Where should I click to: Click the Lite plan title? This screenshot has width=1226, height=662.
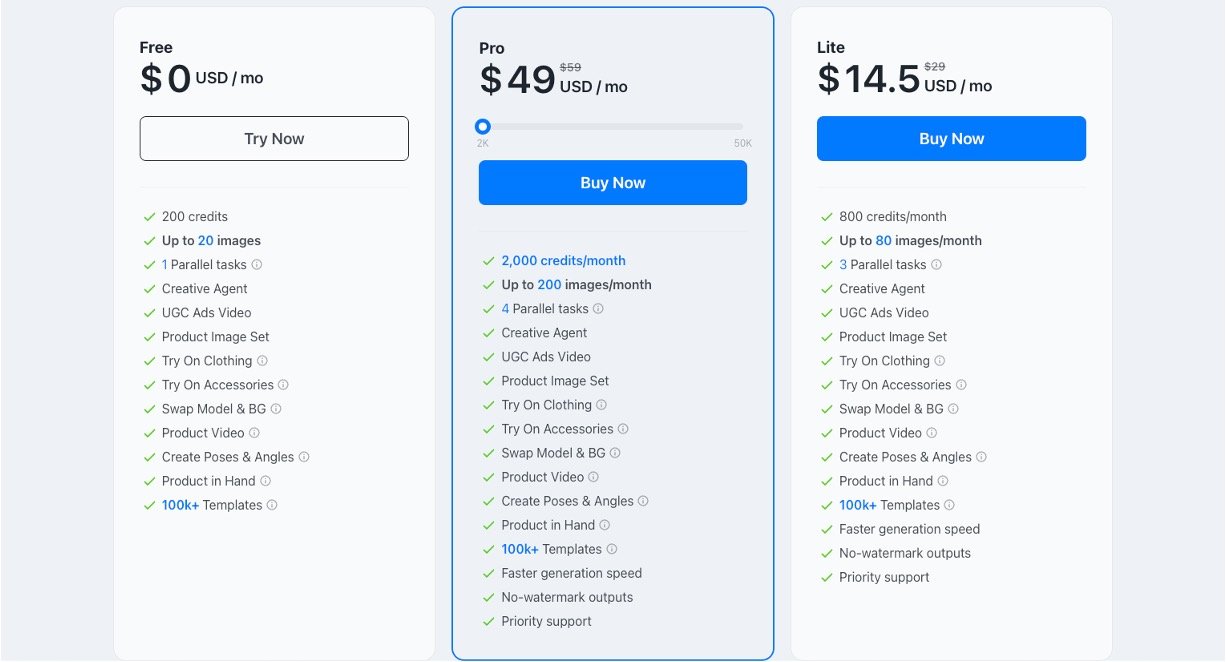click(831, 48)
